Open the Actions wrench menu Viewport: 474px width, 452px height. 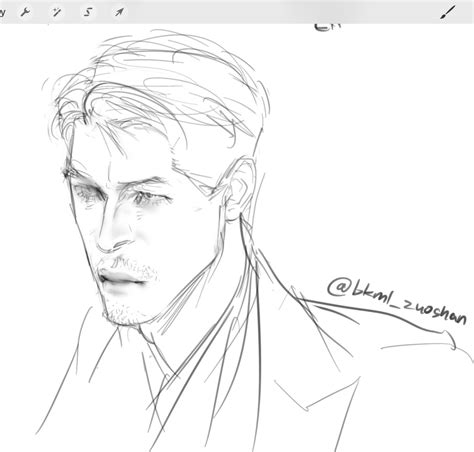[25, 12]
